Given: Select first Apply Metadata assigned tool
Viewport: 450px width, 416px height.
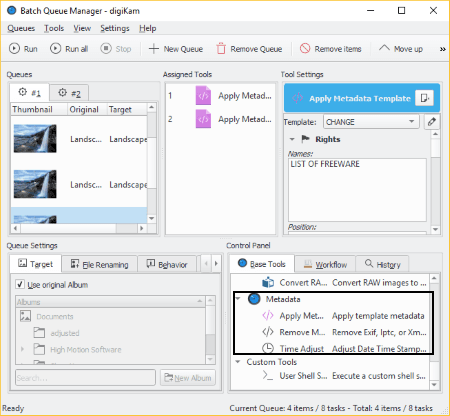Looking at the screenshot, I should pyautogui.click(x=221, y=96).
